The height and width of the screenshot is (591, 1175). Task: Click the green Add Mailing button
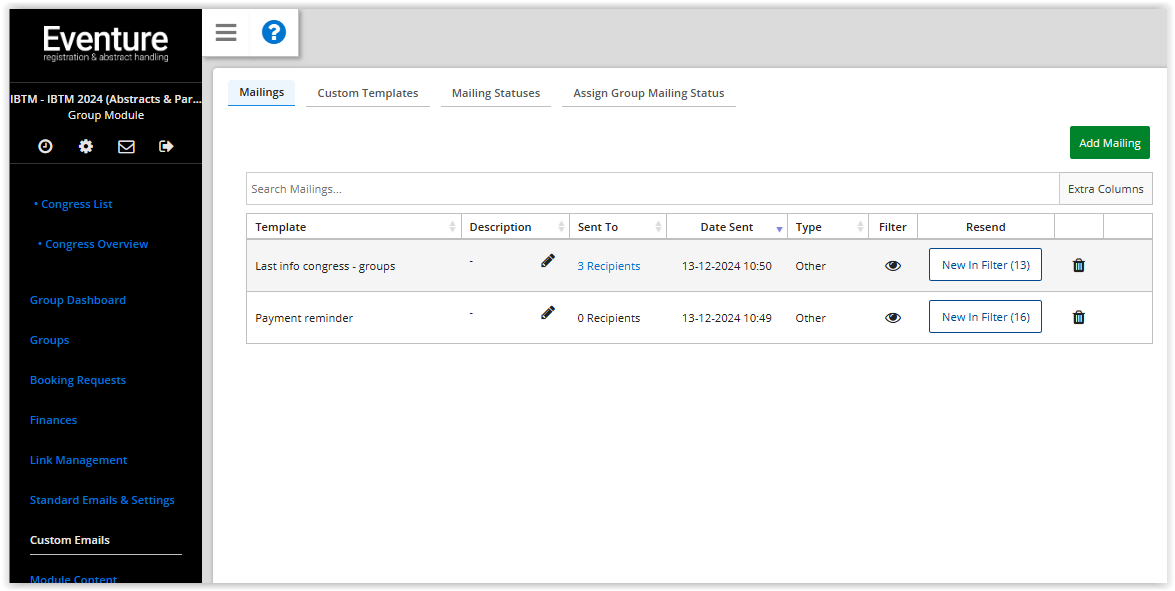pos(1109,143)
